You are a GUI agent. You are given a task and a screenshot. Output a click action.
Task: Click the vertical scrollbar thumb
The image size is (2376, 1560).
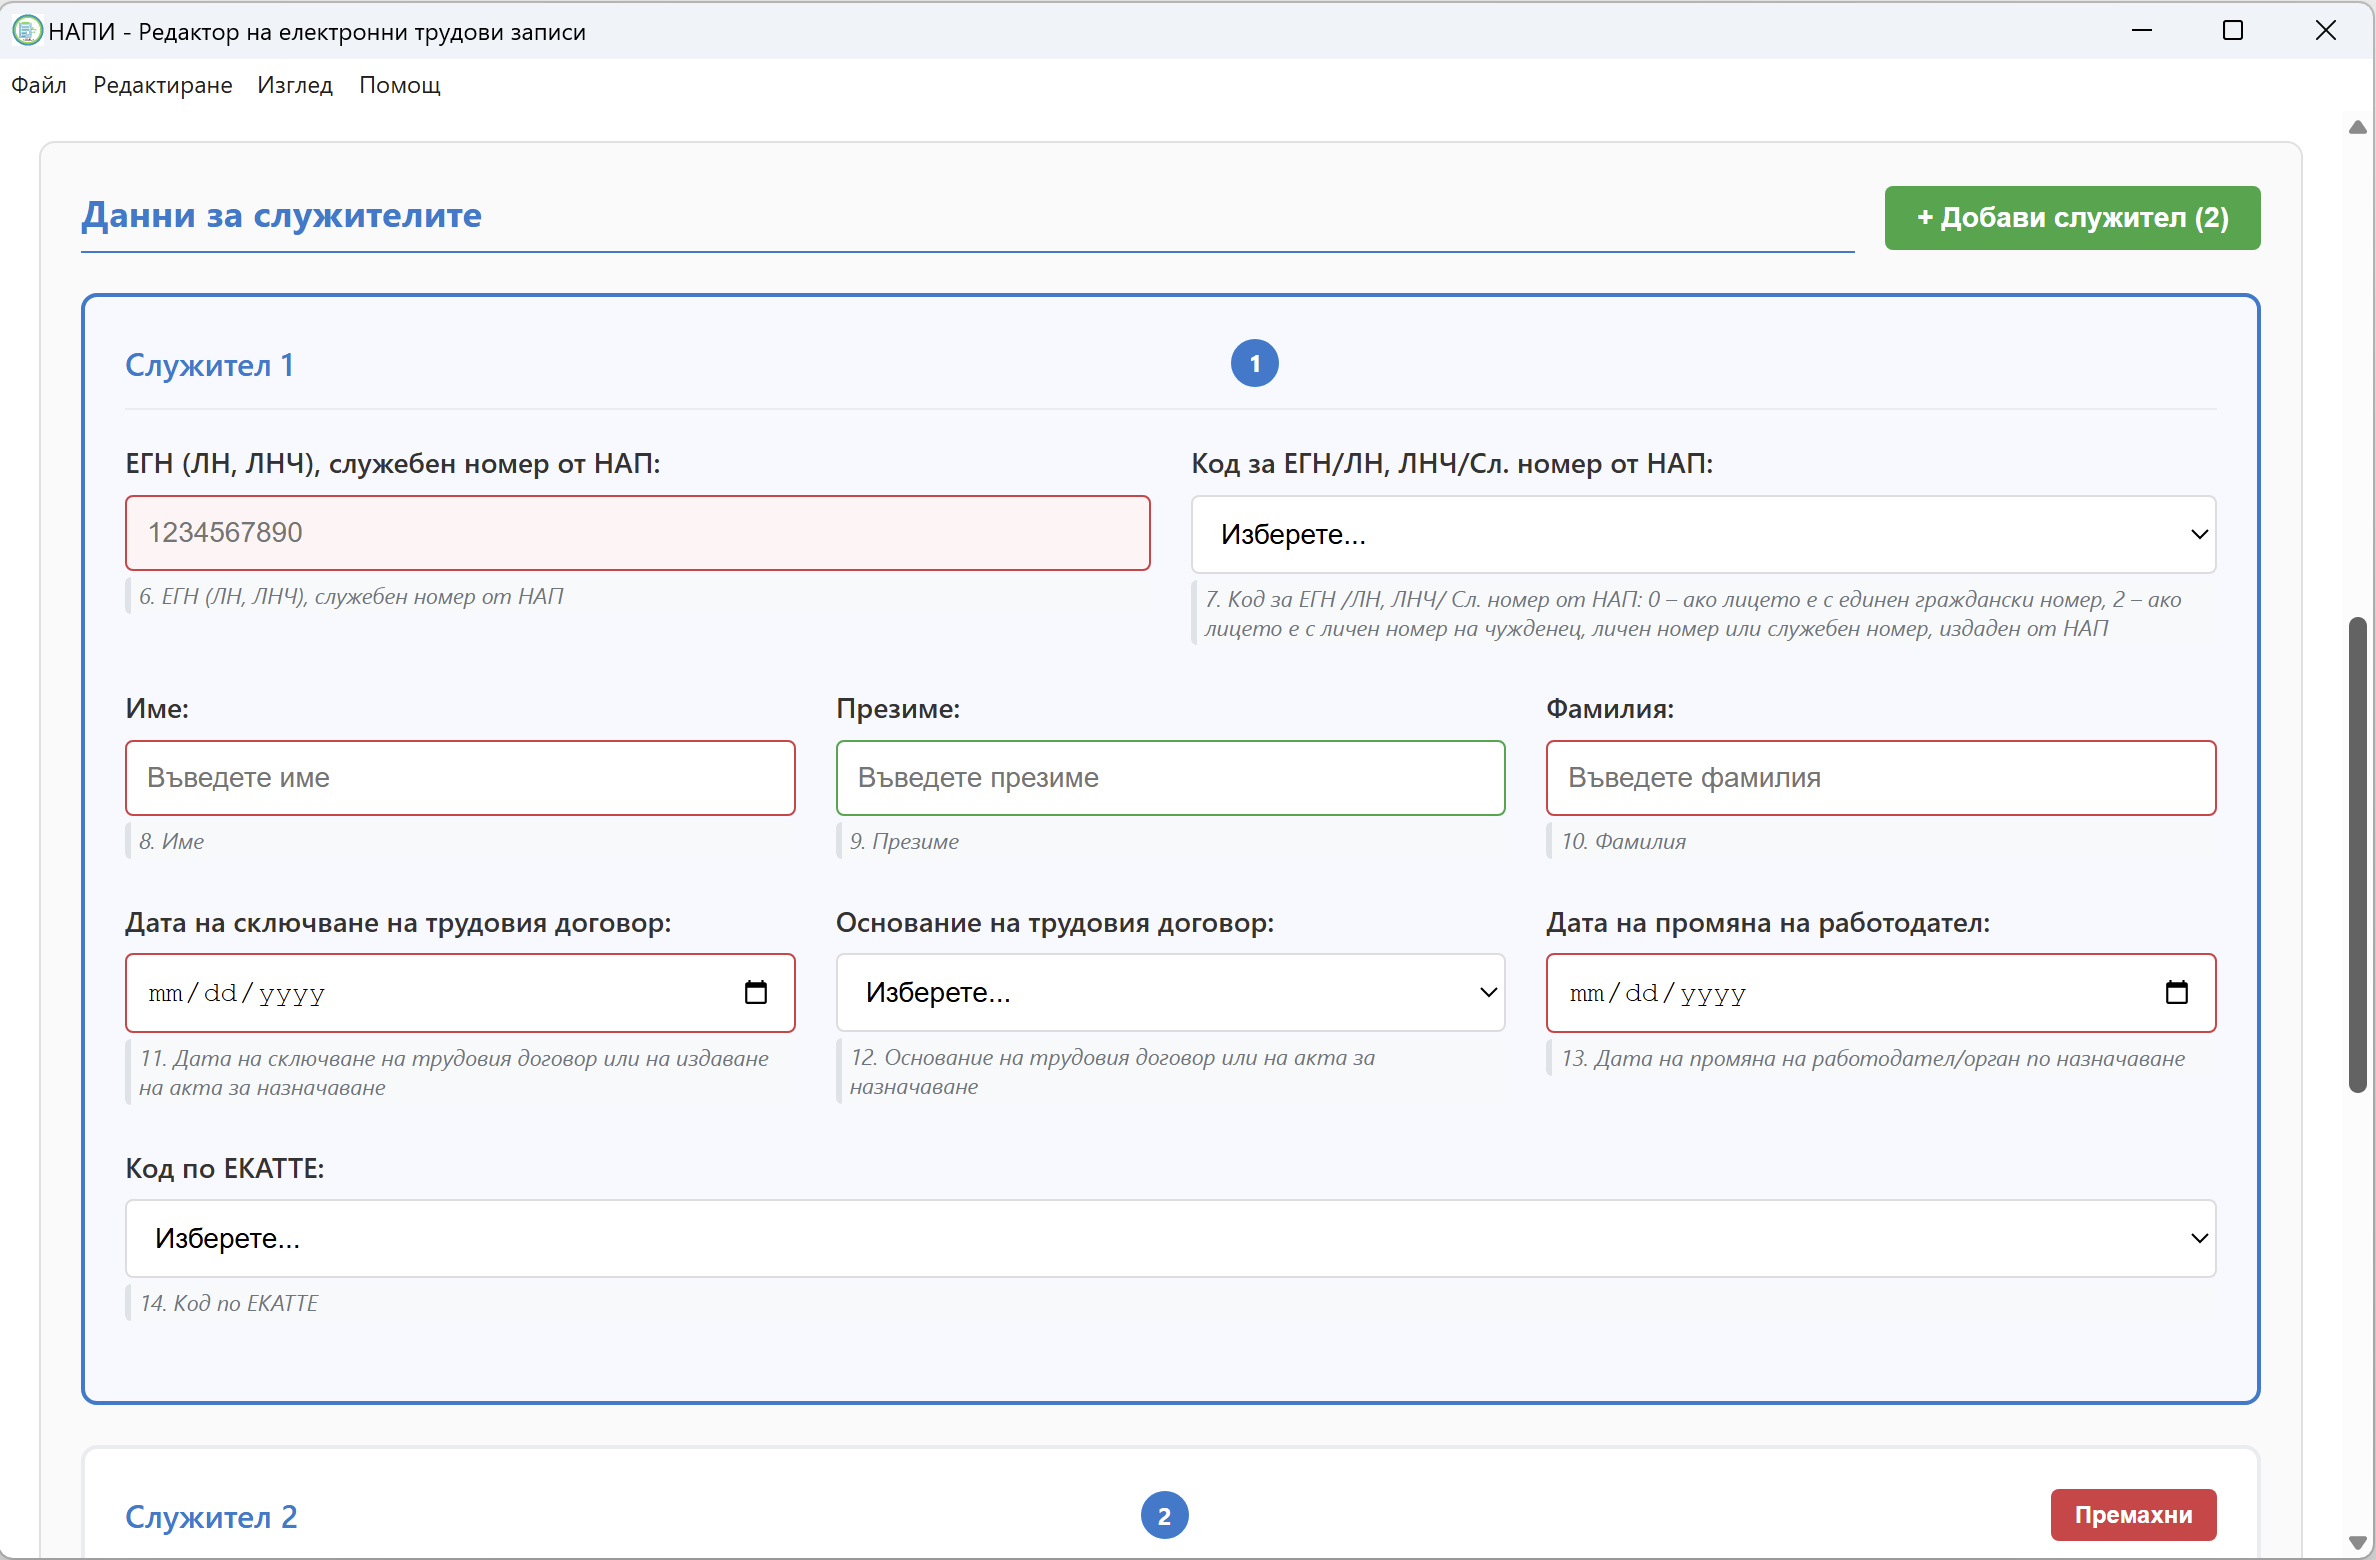[x=2357, y=855]
